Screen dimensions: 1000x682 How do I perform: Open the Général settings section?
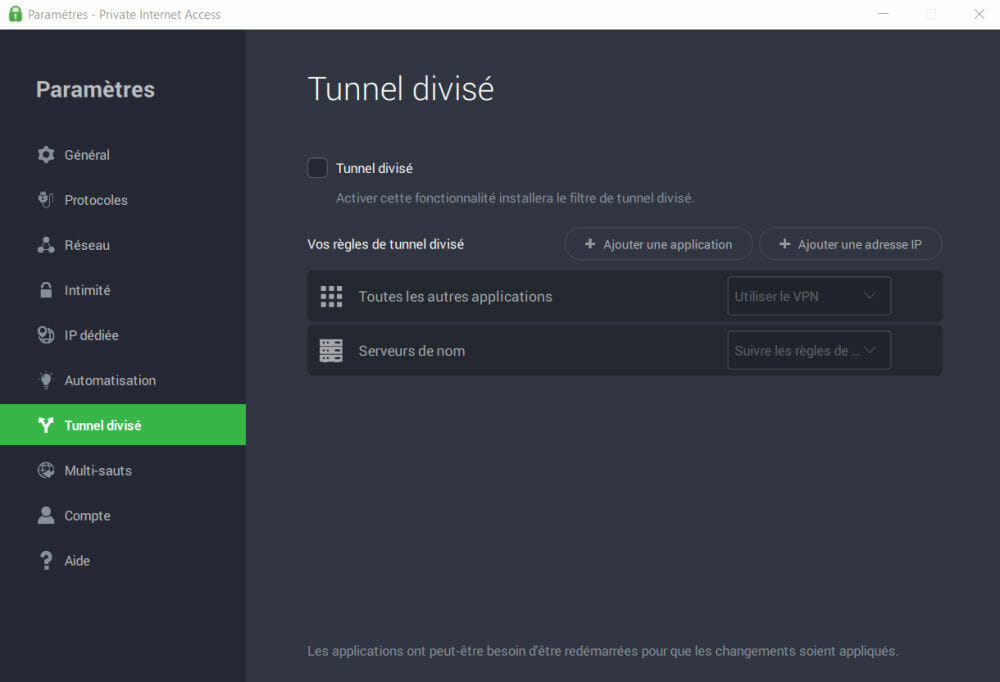[122, 154]
